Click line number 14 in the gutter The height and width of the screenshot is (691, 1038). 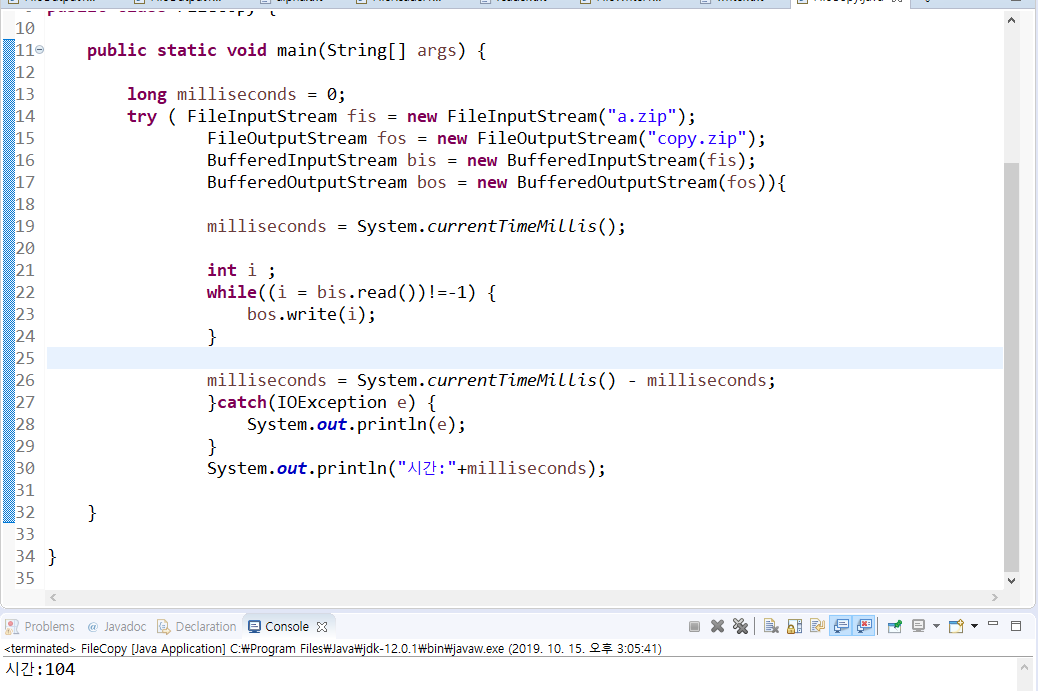pyautogui.click(x=25, y=116)
